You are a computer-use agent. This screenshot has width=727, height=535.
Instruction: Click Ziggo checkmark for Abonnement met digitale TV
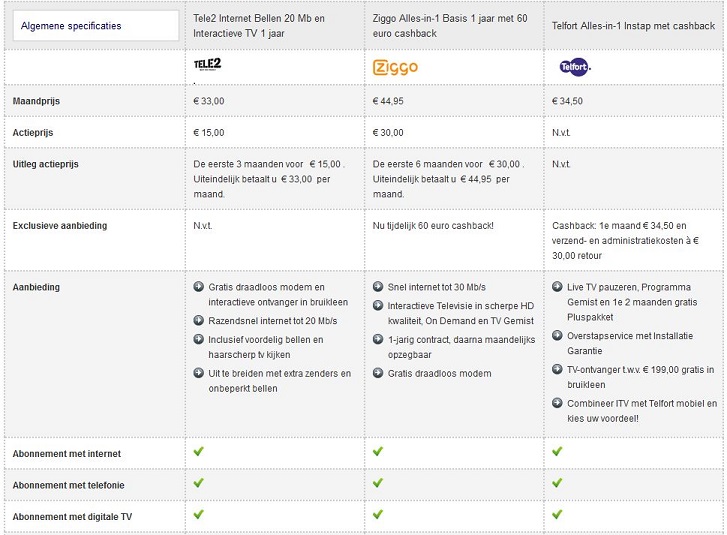tap(378, 514)
